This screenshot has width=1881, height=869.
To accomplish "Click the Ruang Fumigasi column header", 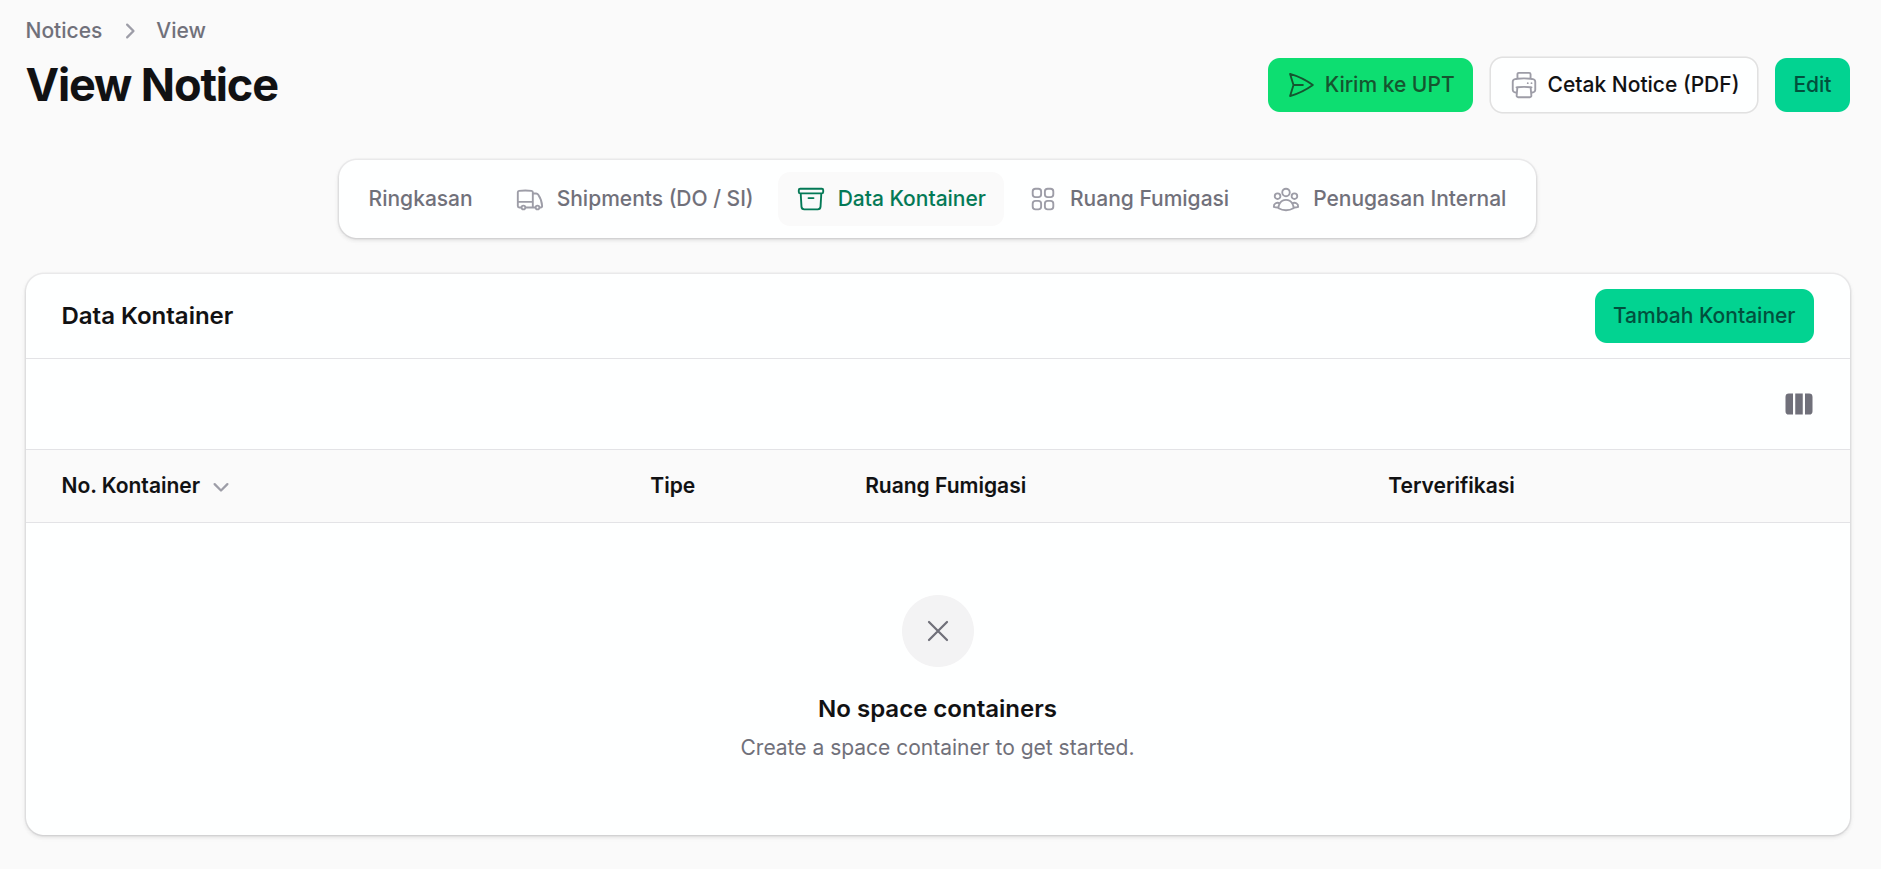I will click(946, 486).
